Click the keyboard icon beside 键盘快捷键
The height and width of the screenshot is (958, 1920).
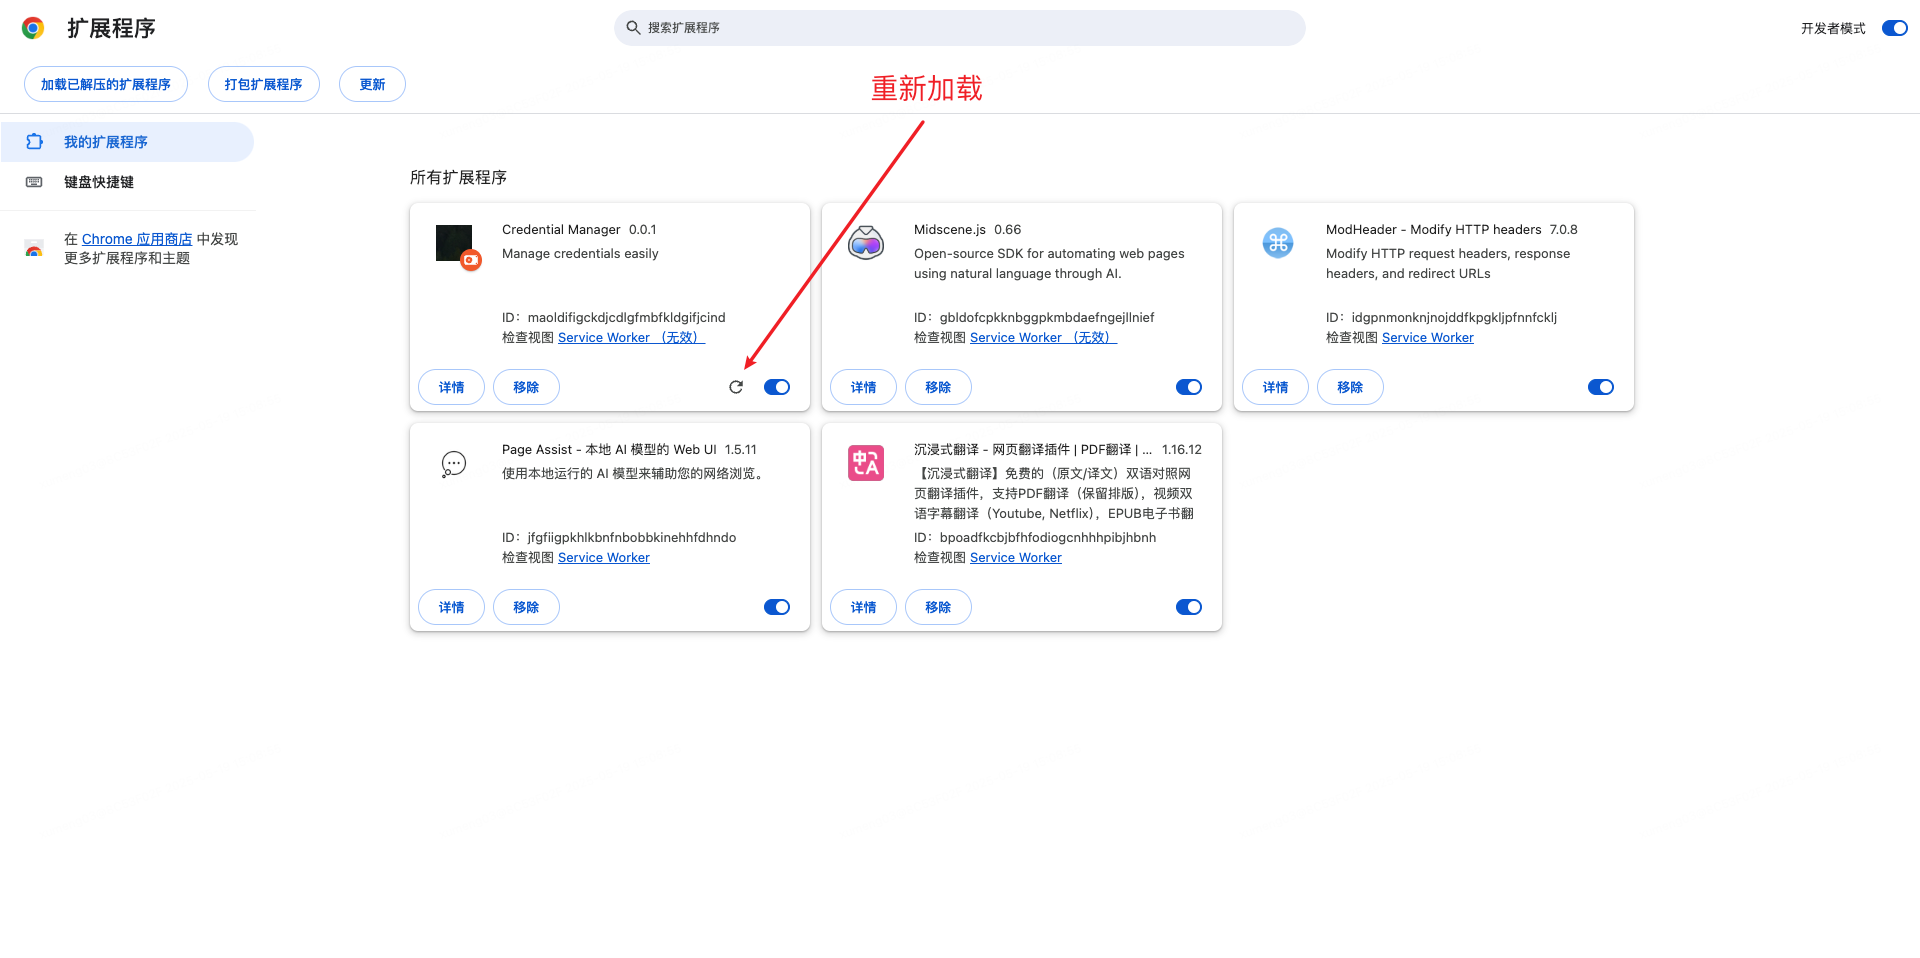coord(34,182)
